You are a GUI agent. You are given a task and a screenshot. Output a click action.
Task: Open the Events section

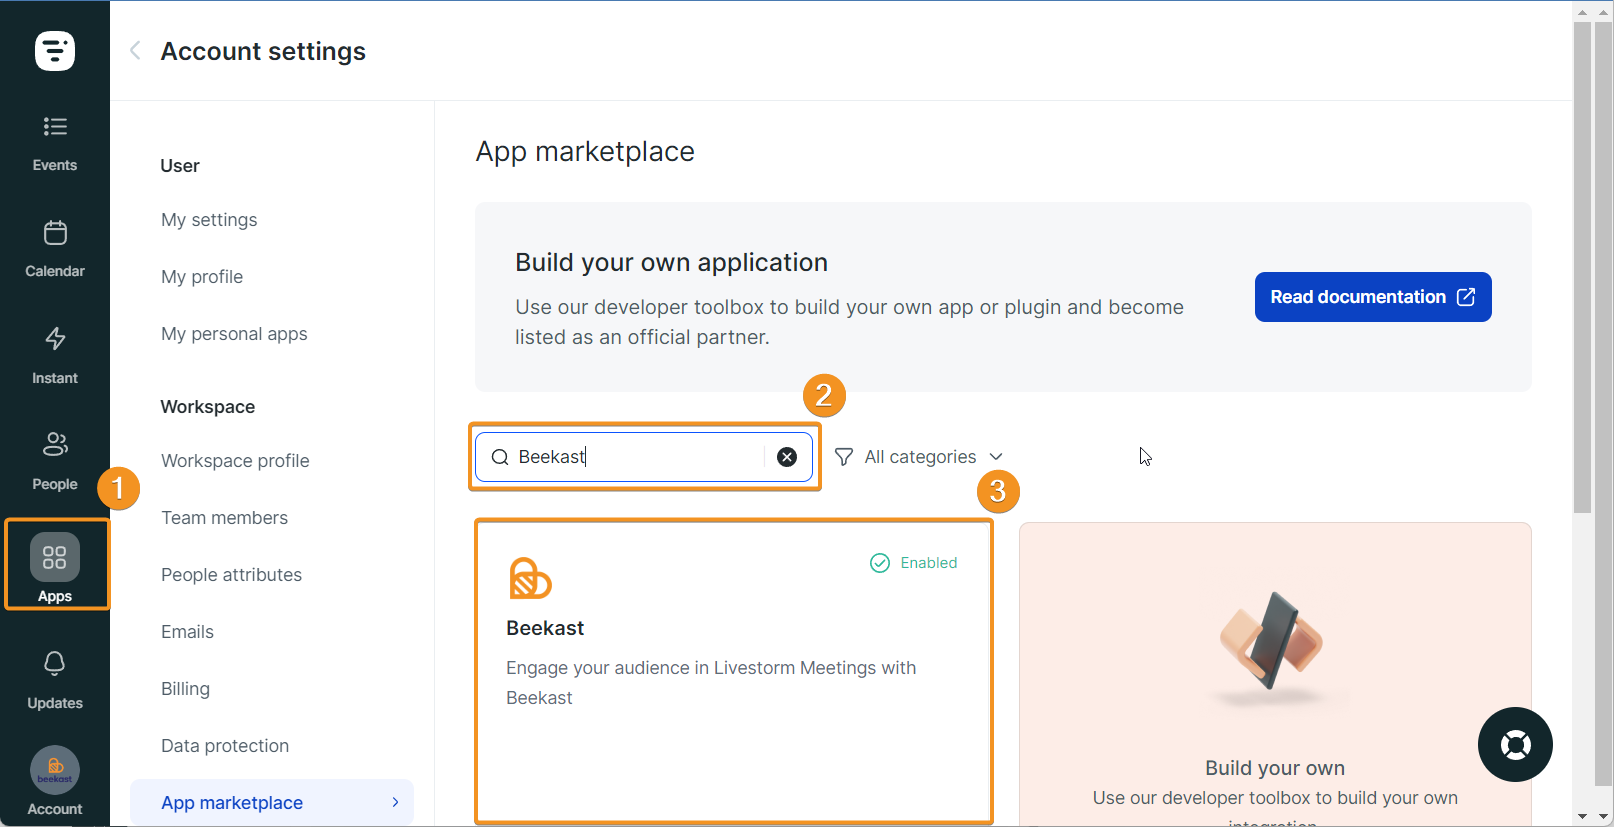pos(55,144)
